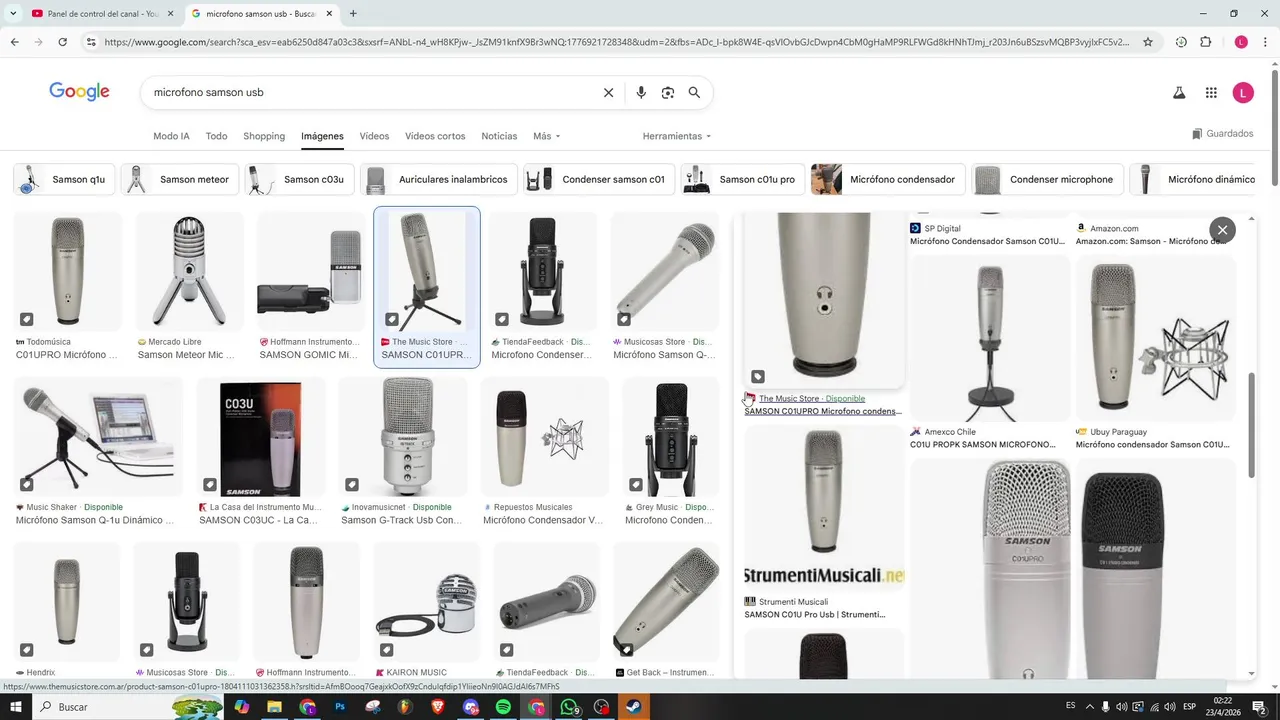Filter by Samson c03u chip
This screenshot has height=720, width=1280.
coord(300,180)
